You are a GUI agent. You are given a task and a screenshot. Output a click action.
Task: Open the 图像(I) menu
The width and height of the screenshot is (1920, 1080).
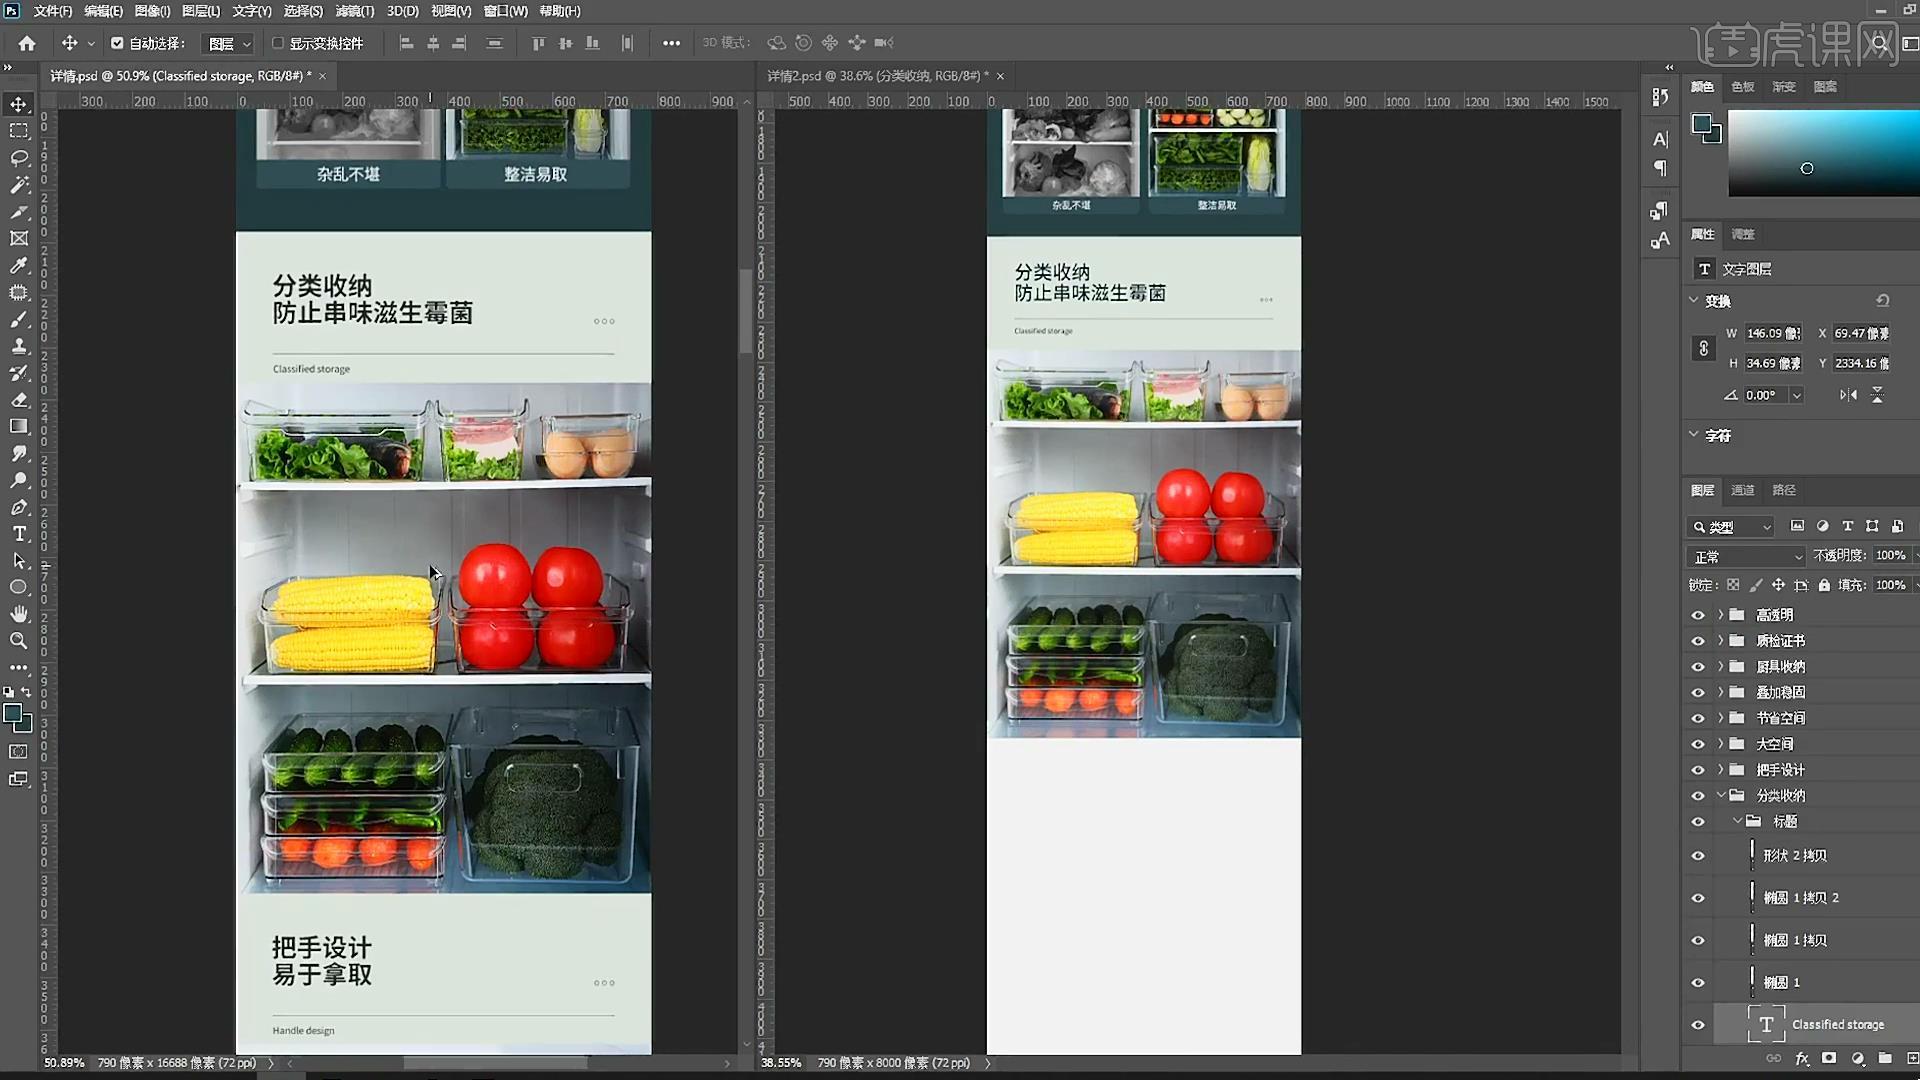(x=152, y=11)
